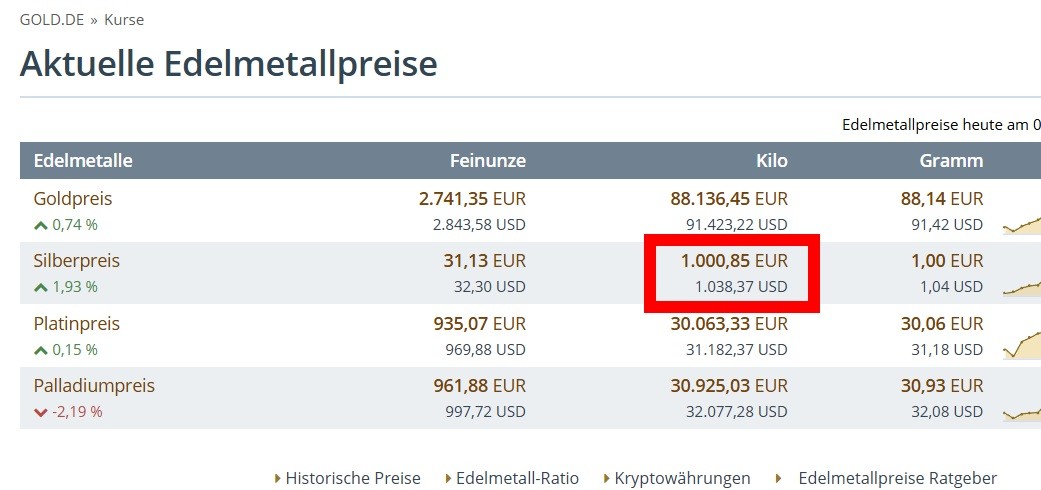The width and height of the screenshot is (1041, 490).
Task: Click the Kurse breadcrumb item
Action: [x=124, y=20]
